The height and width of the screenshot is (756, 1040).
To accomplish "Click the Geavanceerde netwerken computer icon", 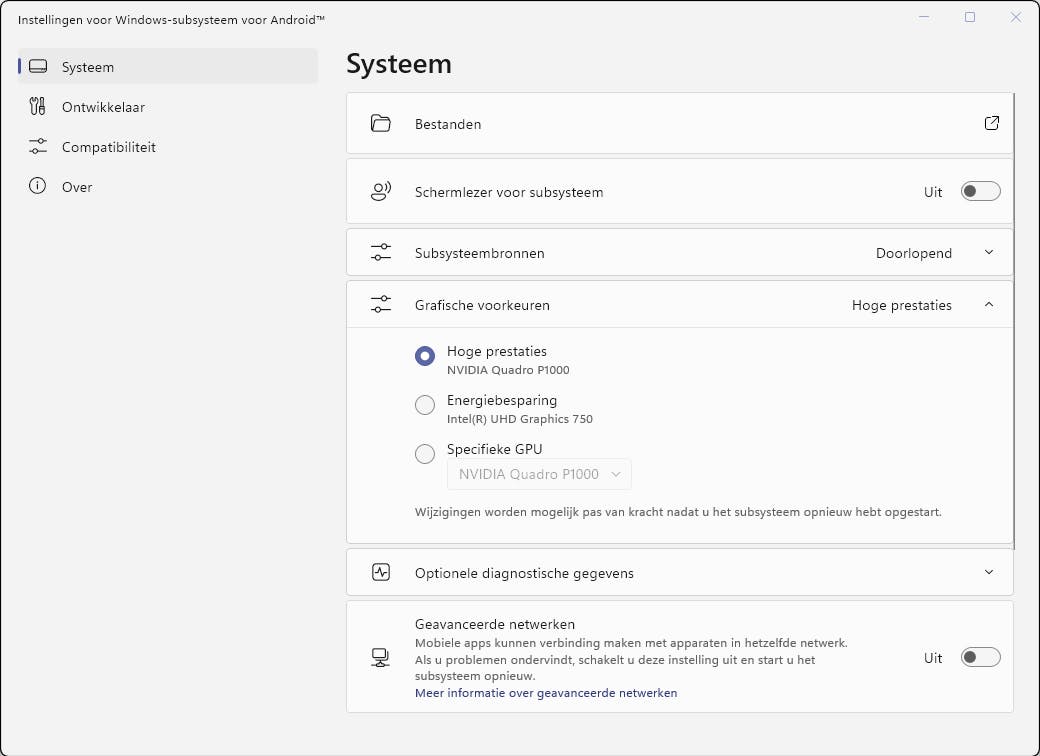I will (x=380, y=658).
